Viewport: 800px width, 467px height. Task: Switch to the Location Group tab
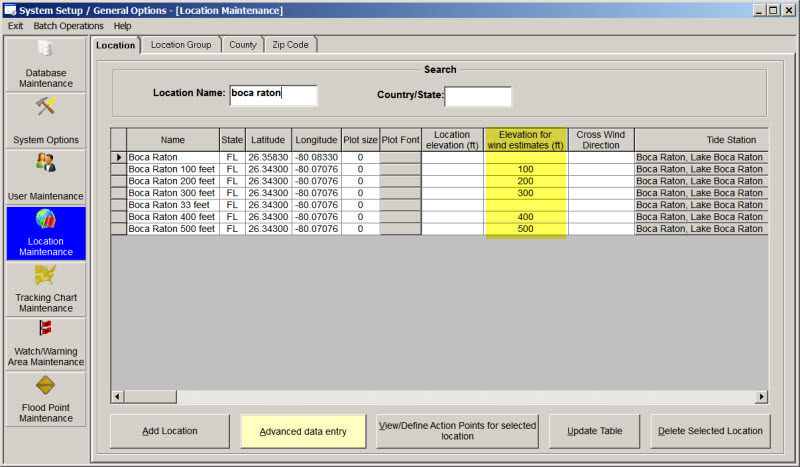coord(181,45)
